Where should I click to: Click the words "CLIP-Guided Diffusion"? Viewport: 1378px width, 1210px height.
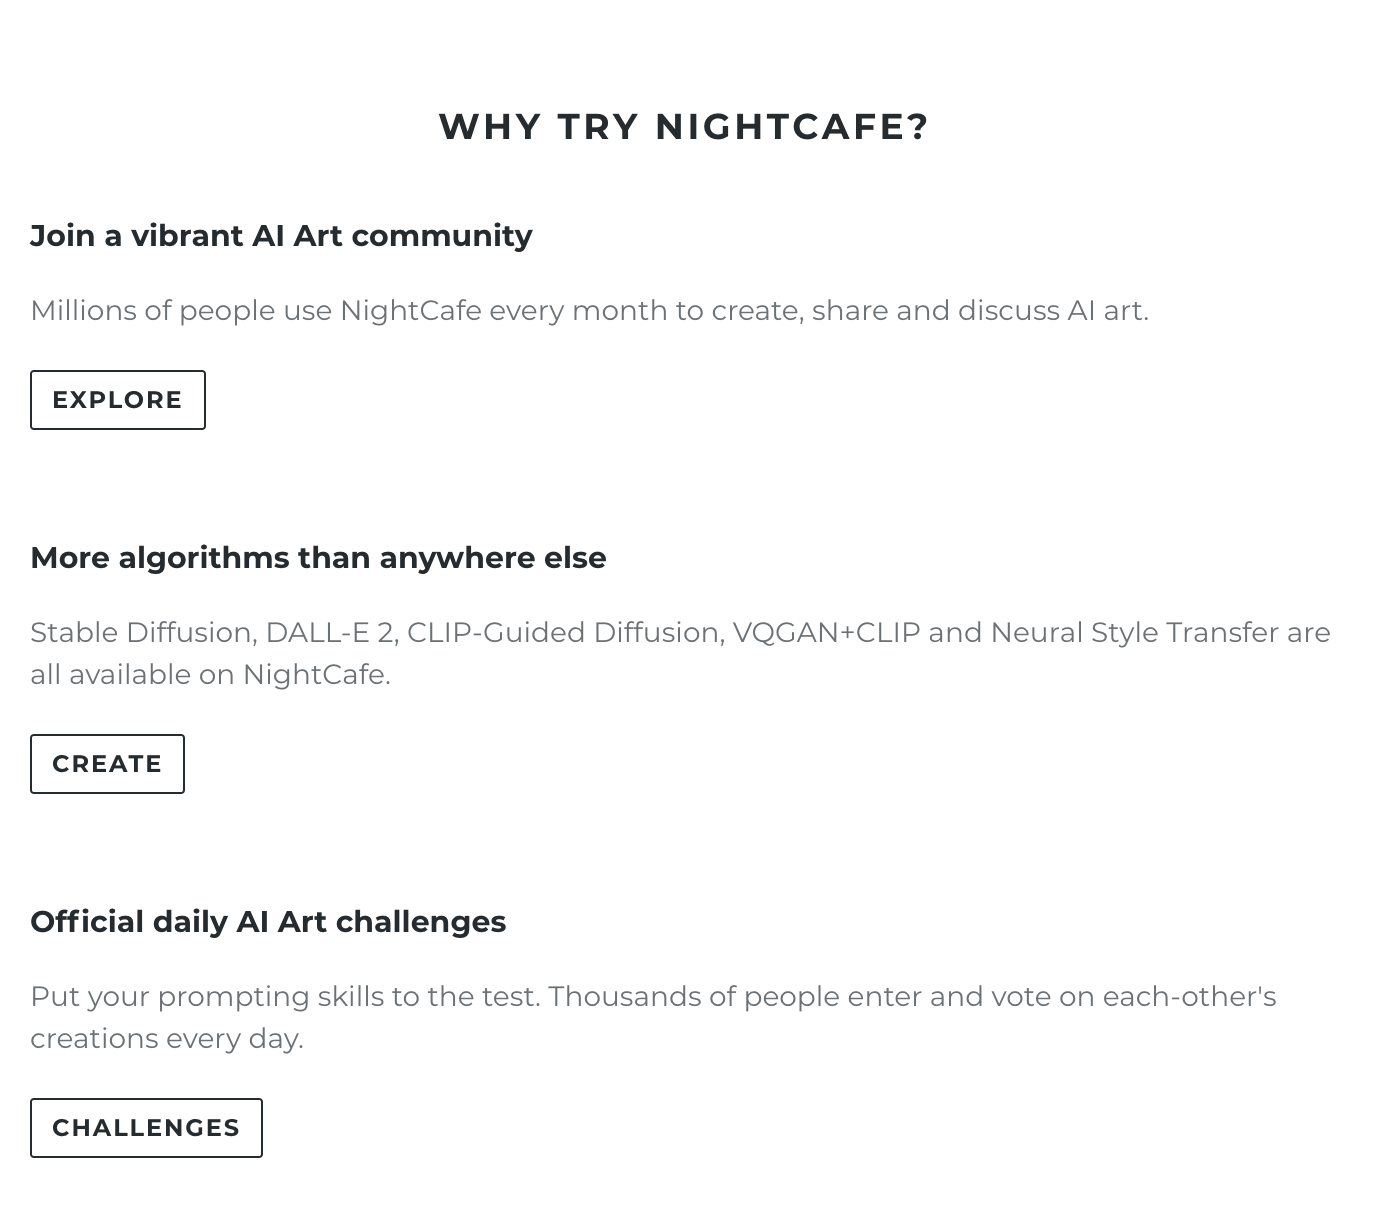tap(563, 633)
